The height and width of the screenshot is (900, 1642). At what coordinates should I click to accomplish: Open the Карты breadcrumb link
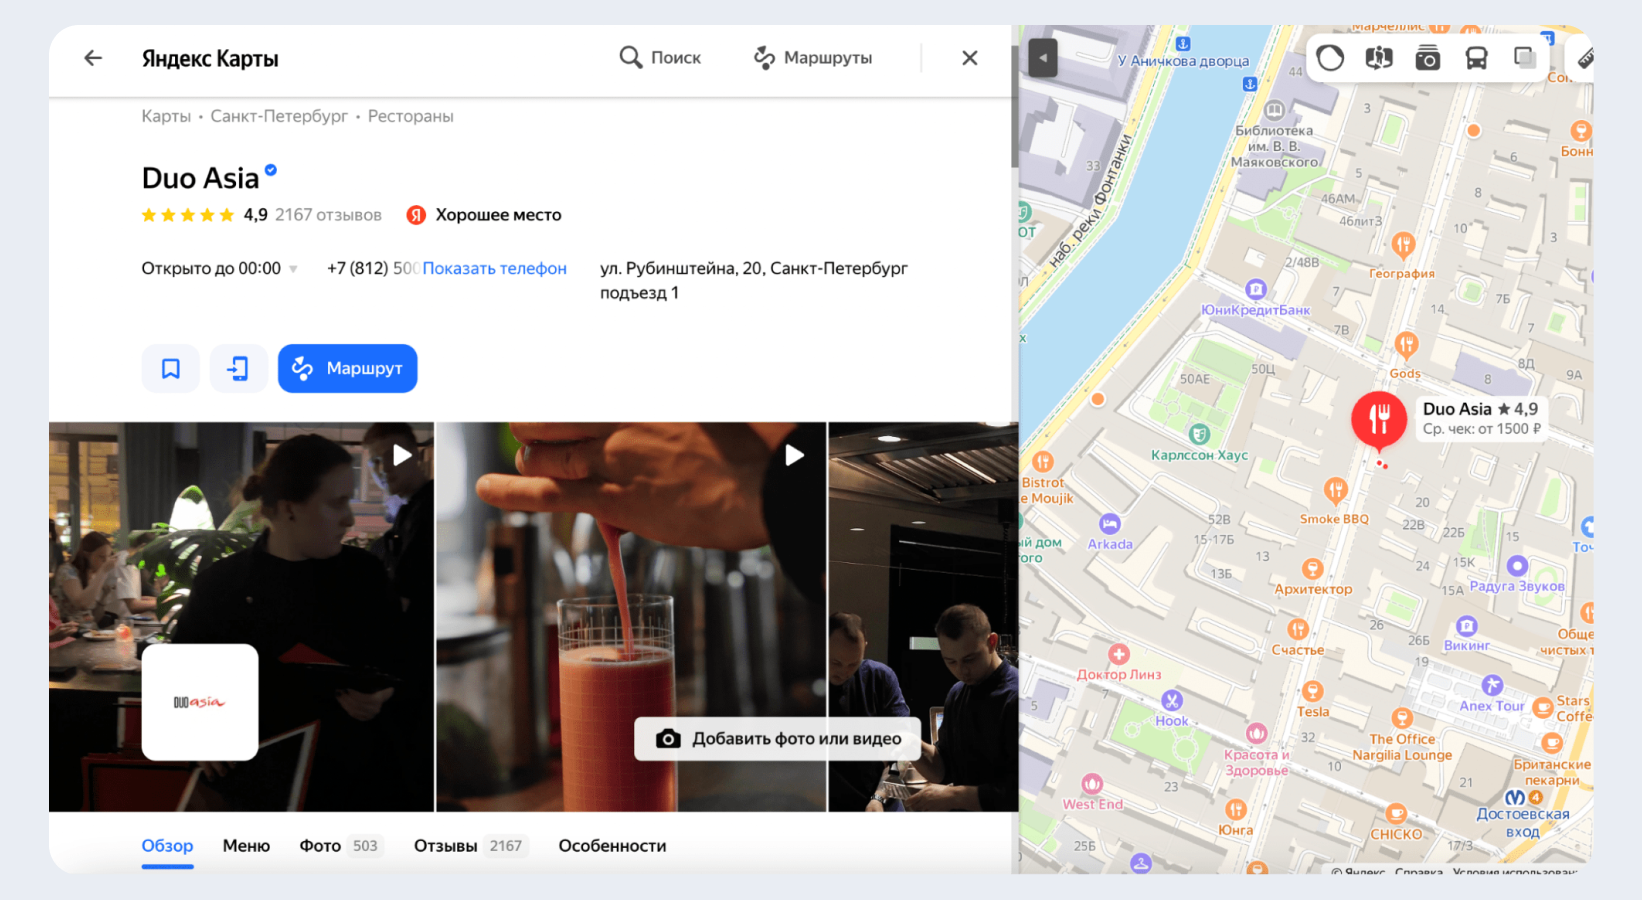tap(166, 116)
